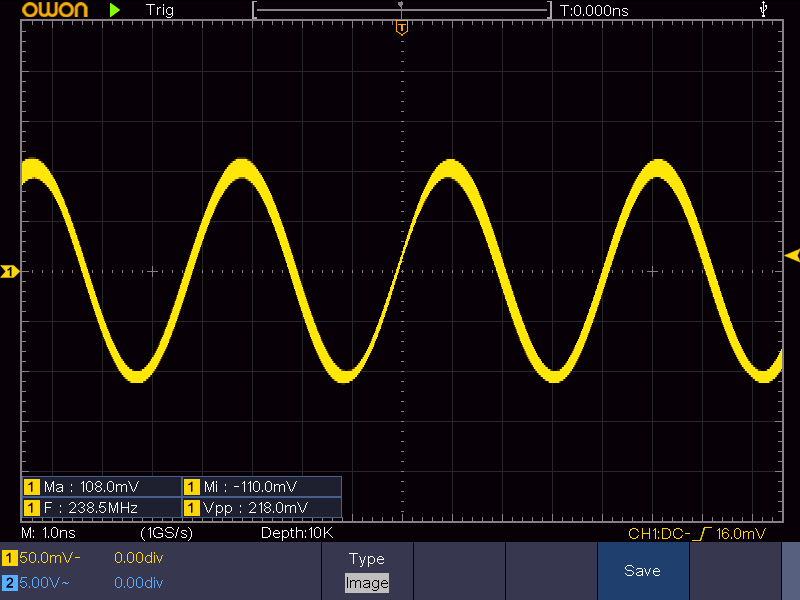Open the Type menu option
The image size is (800, 600).
[x=367, y=559]
